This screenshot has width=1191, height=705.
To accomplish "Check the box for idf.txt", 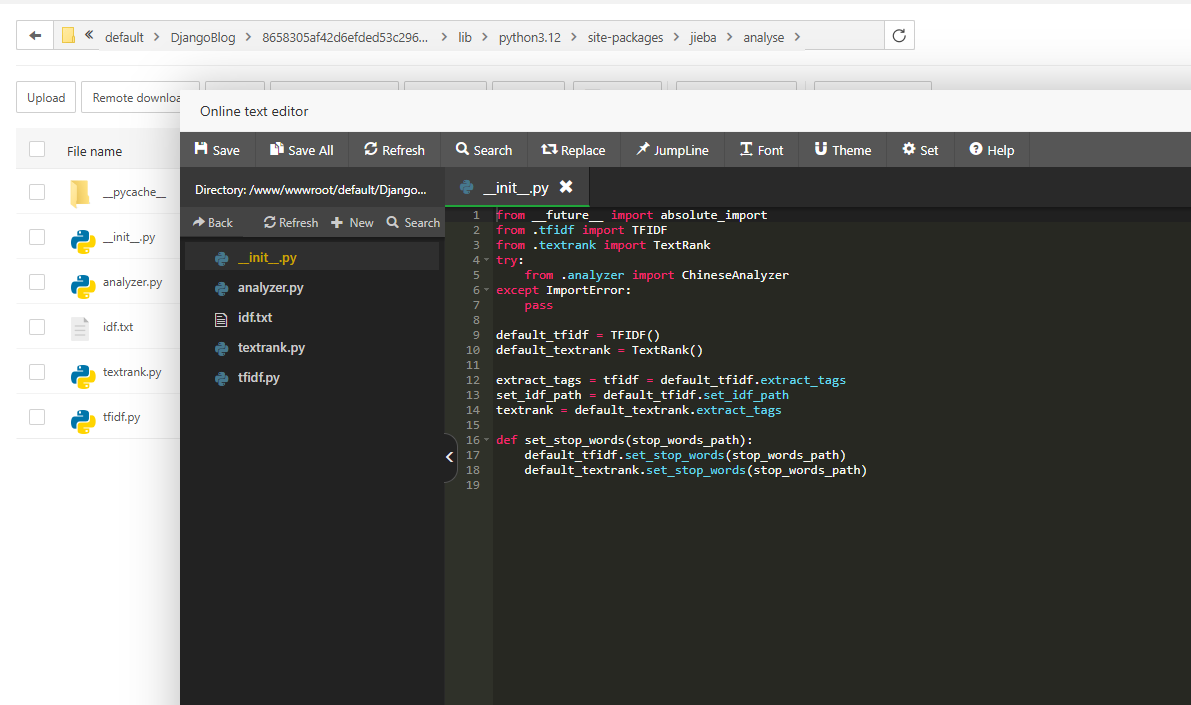I will point(37,327).
